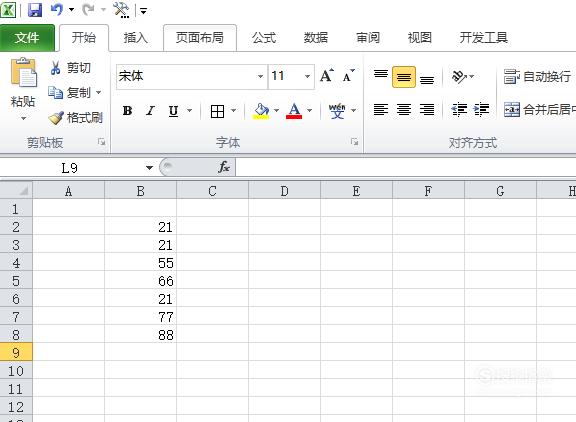Increase font size with large A icon
Screen dimensions: 576x422
pyautogui.click(x=327, y=76)
